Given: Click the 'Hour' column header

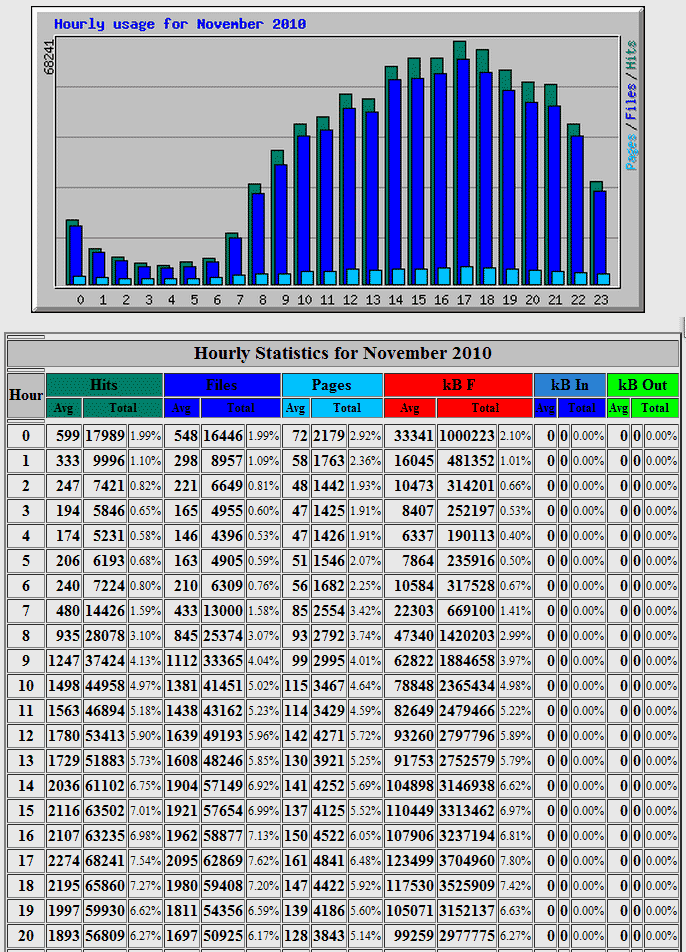Looking at the screenshot, I should coord(26,395).
